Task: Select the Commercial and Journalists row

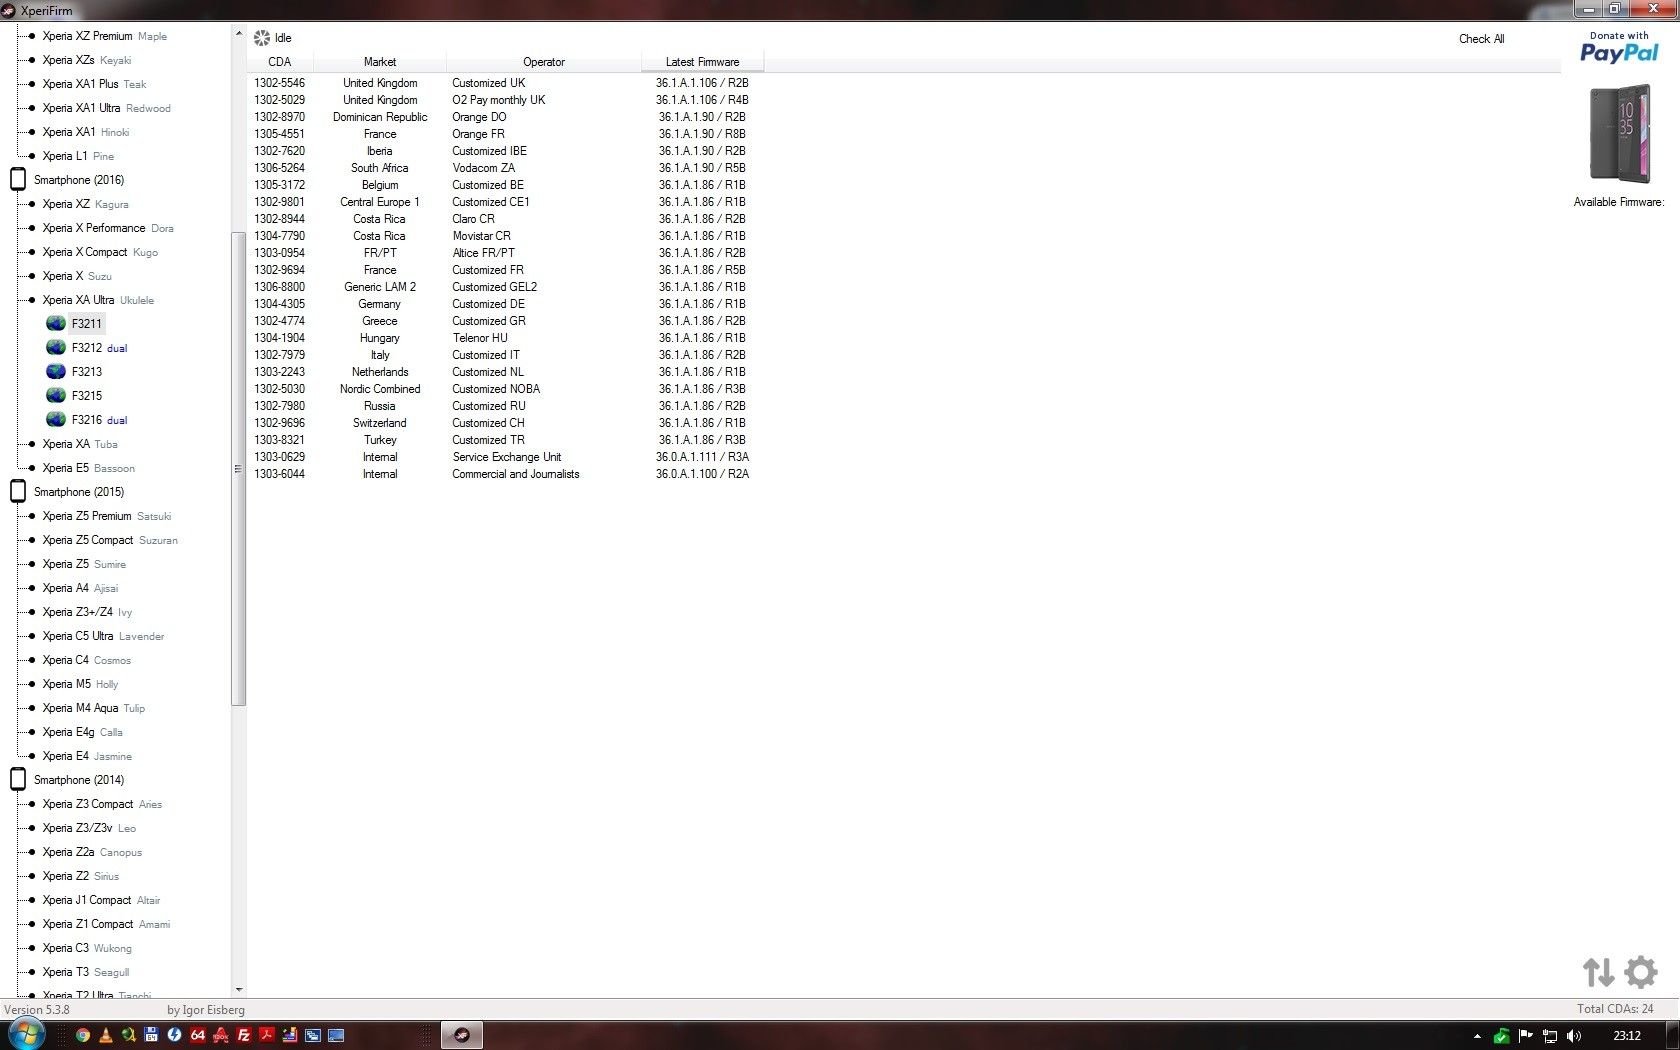Action: (x=505, y=474)
